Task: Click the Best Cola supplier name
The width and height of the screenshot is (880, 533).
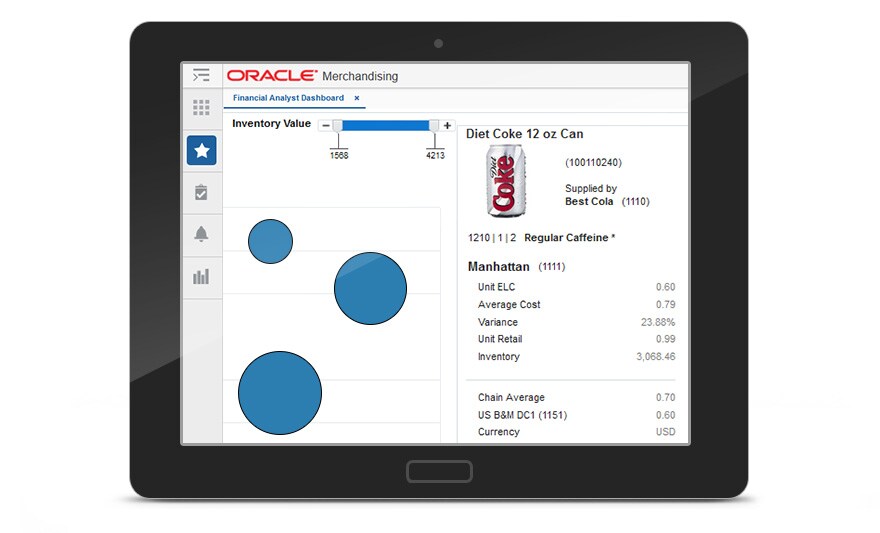Action: [x=589, y=201]
